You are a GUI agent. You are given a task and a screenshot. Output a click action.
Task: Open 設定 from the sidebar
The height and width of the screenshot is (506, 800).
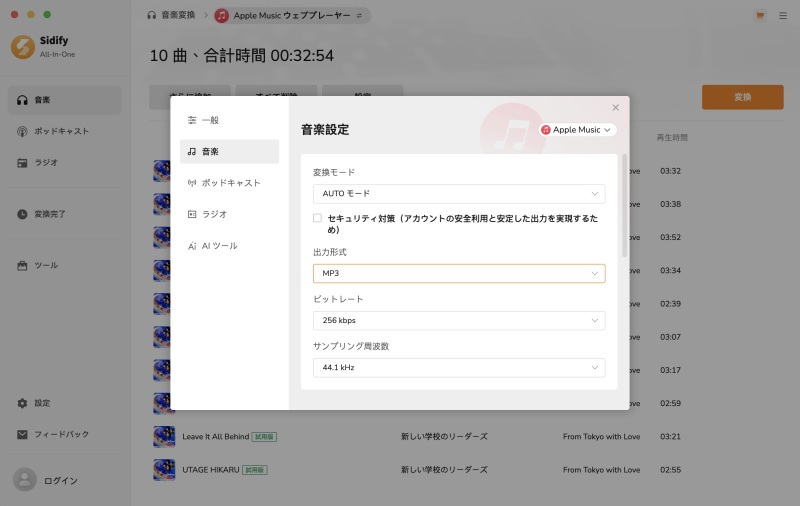64,403
